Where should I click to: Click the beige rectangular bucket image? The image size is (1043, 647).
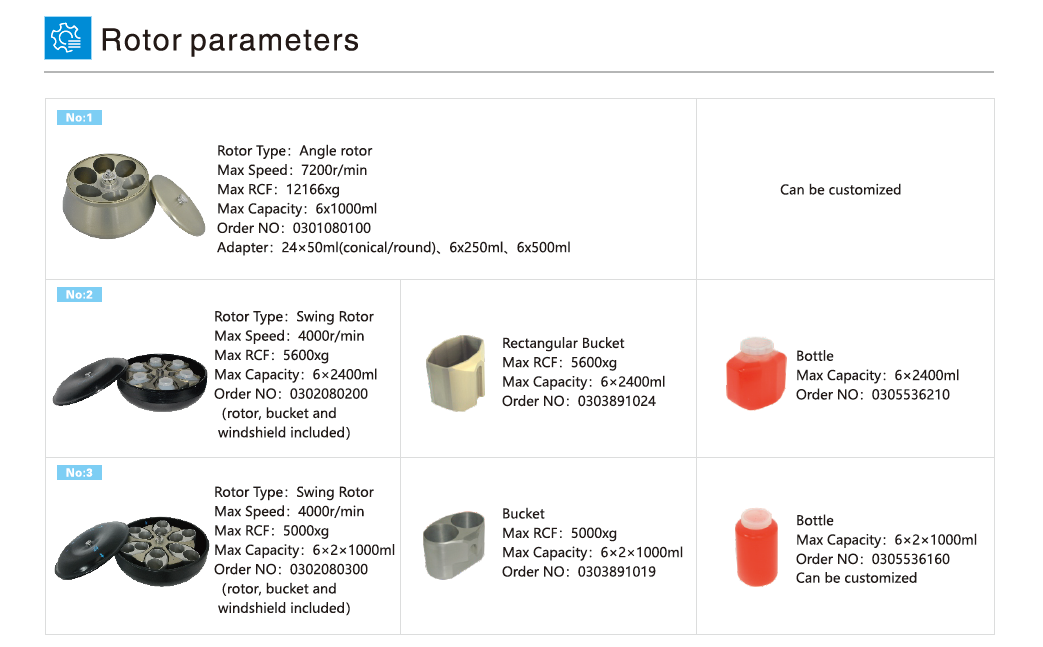coord(456,372)
